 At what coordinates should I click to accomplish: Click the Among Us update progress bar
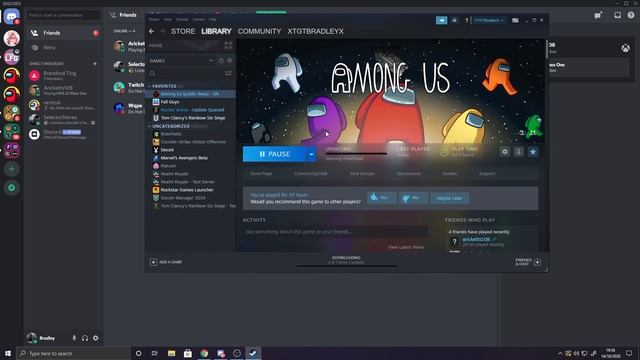click(x=356, y=154)
